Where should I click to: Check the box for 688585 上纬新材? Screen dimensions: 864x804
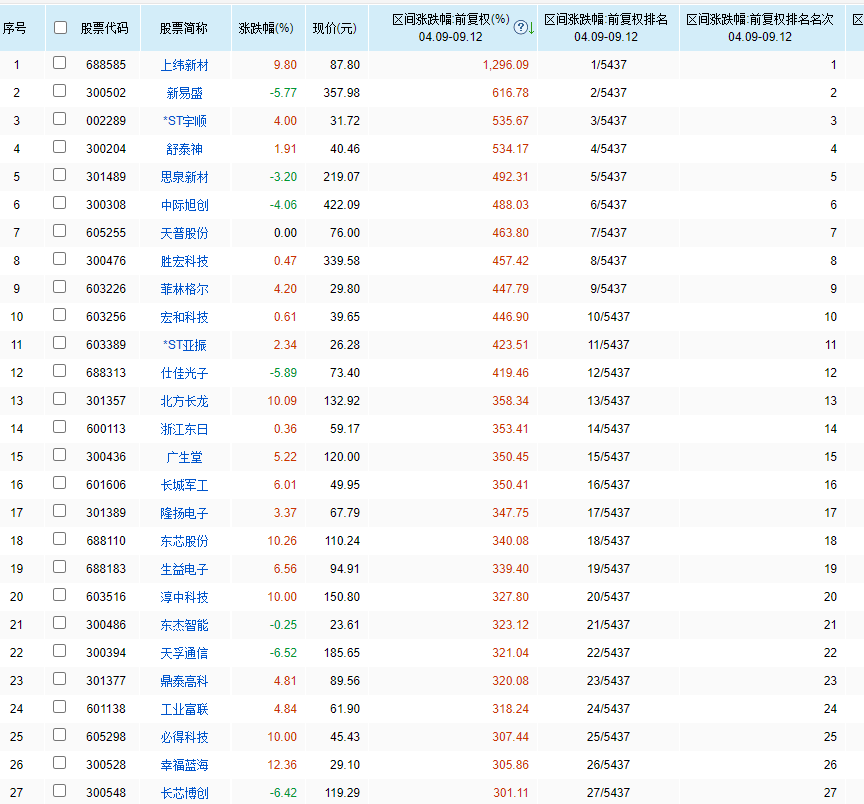[x=60, y=63]
